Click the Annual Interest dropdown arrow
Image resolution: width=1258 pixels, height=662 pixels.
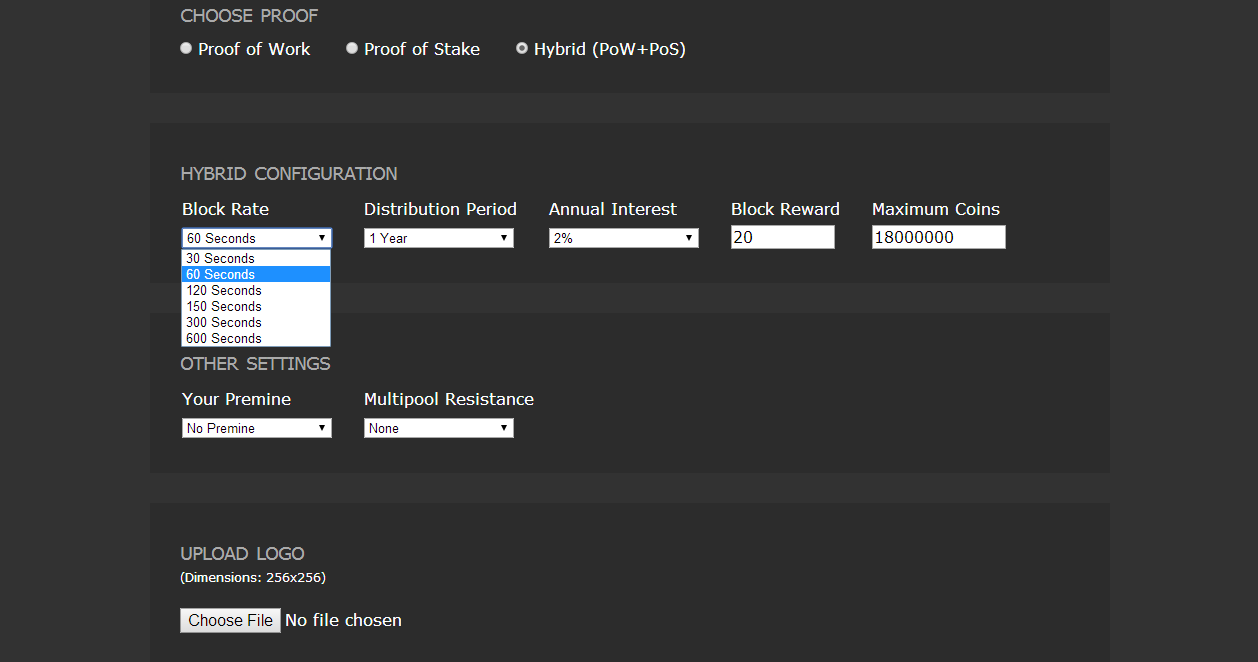[x=689, y=238]
